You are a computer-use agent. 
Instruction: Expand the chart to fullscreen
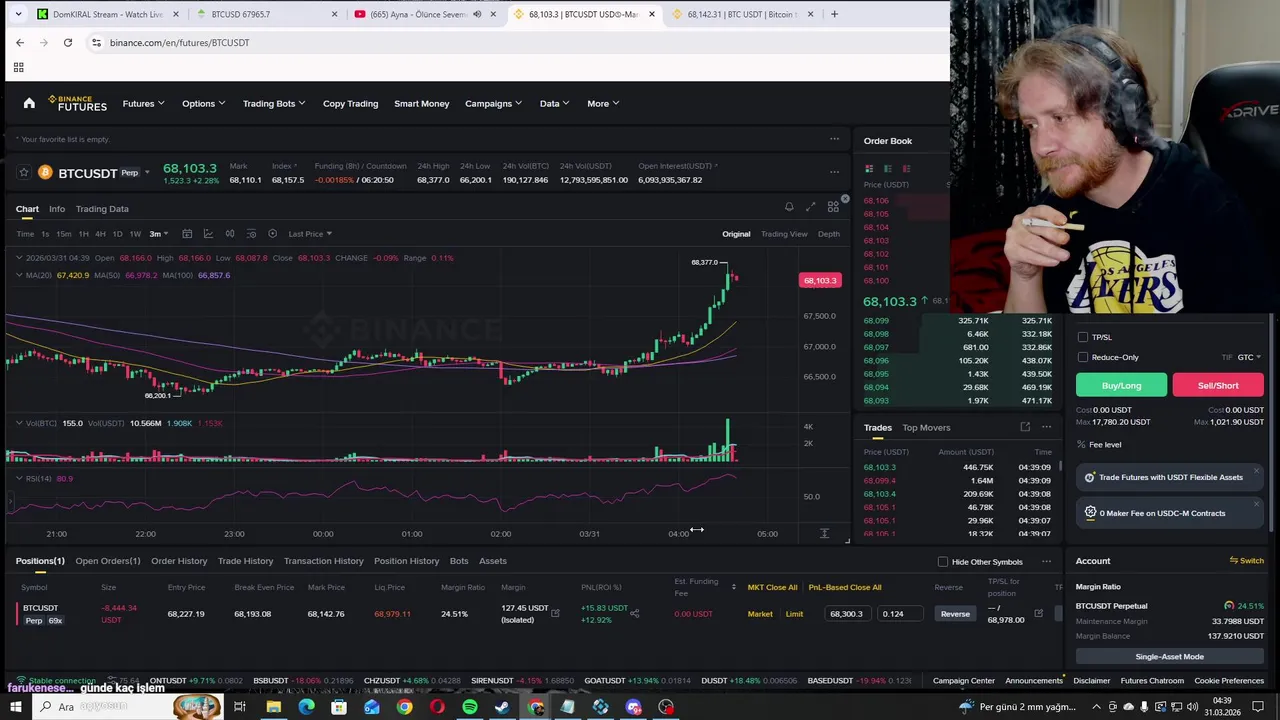tap(811, 207)
